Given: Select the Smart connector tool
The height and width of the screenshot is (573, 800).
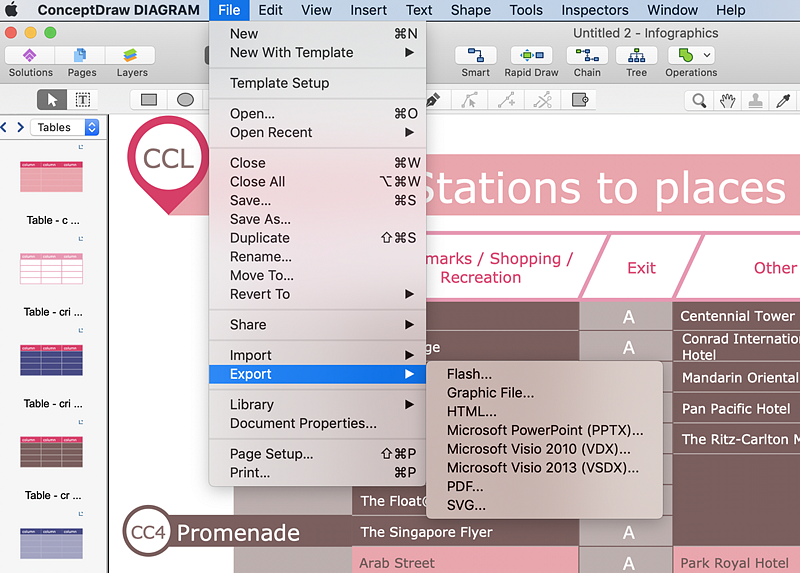Looking at the screenshot, I should (x=476, y=62).
